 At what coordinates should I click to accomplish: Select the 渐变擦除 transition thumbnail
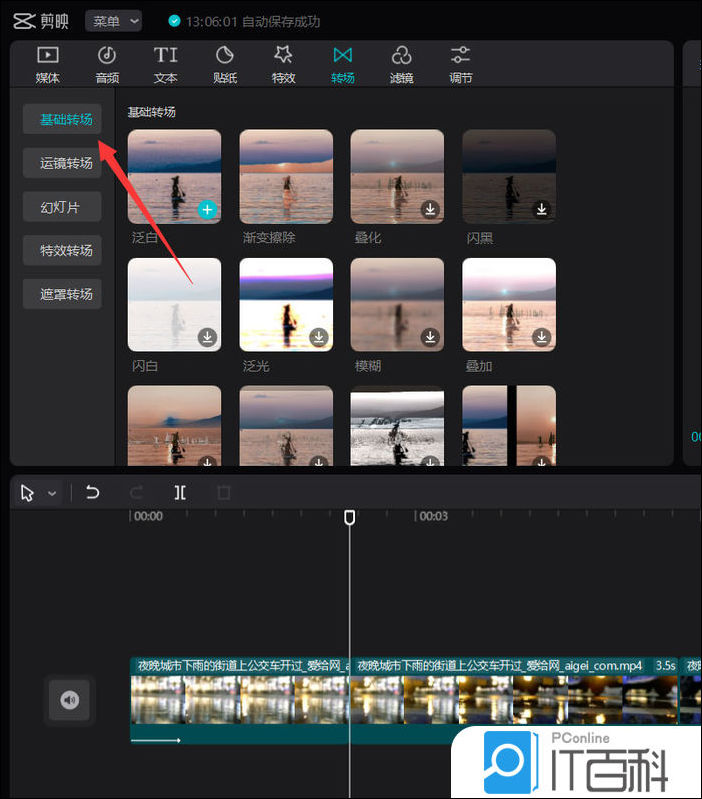tap(286, 176)
